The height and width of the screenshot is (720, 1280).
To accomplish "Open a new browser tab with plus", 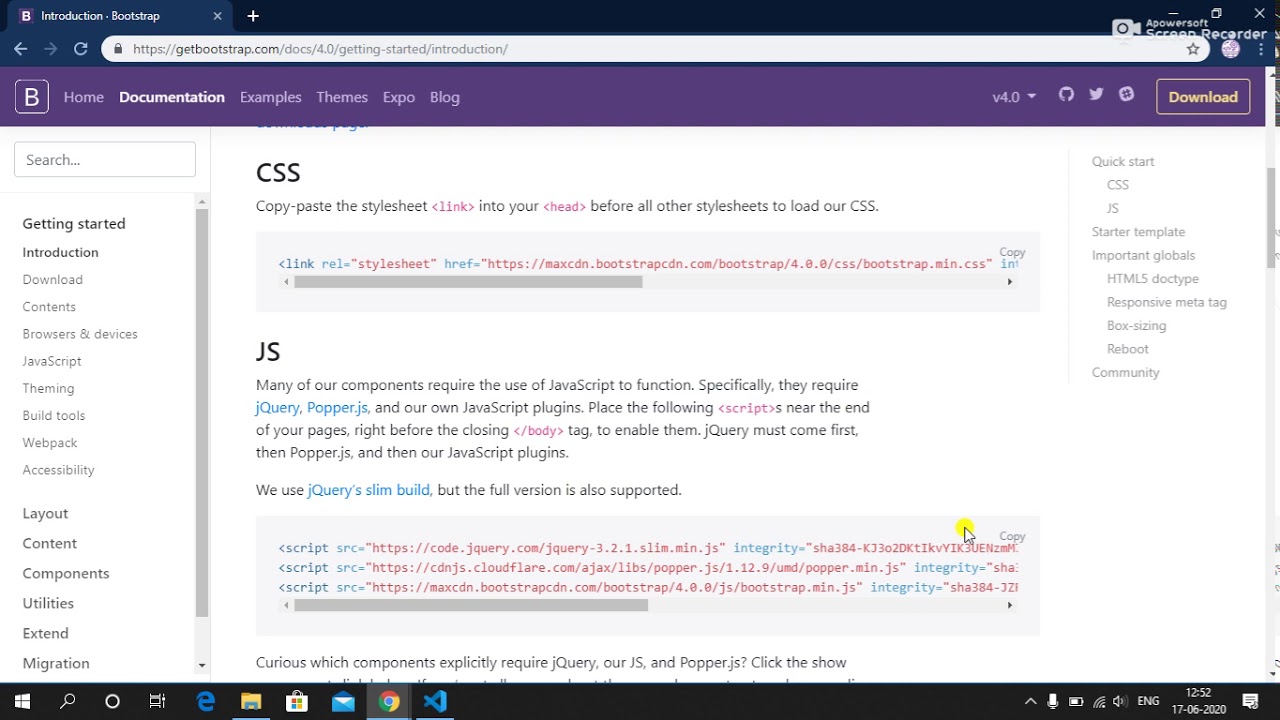I will point(253,16).
